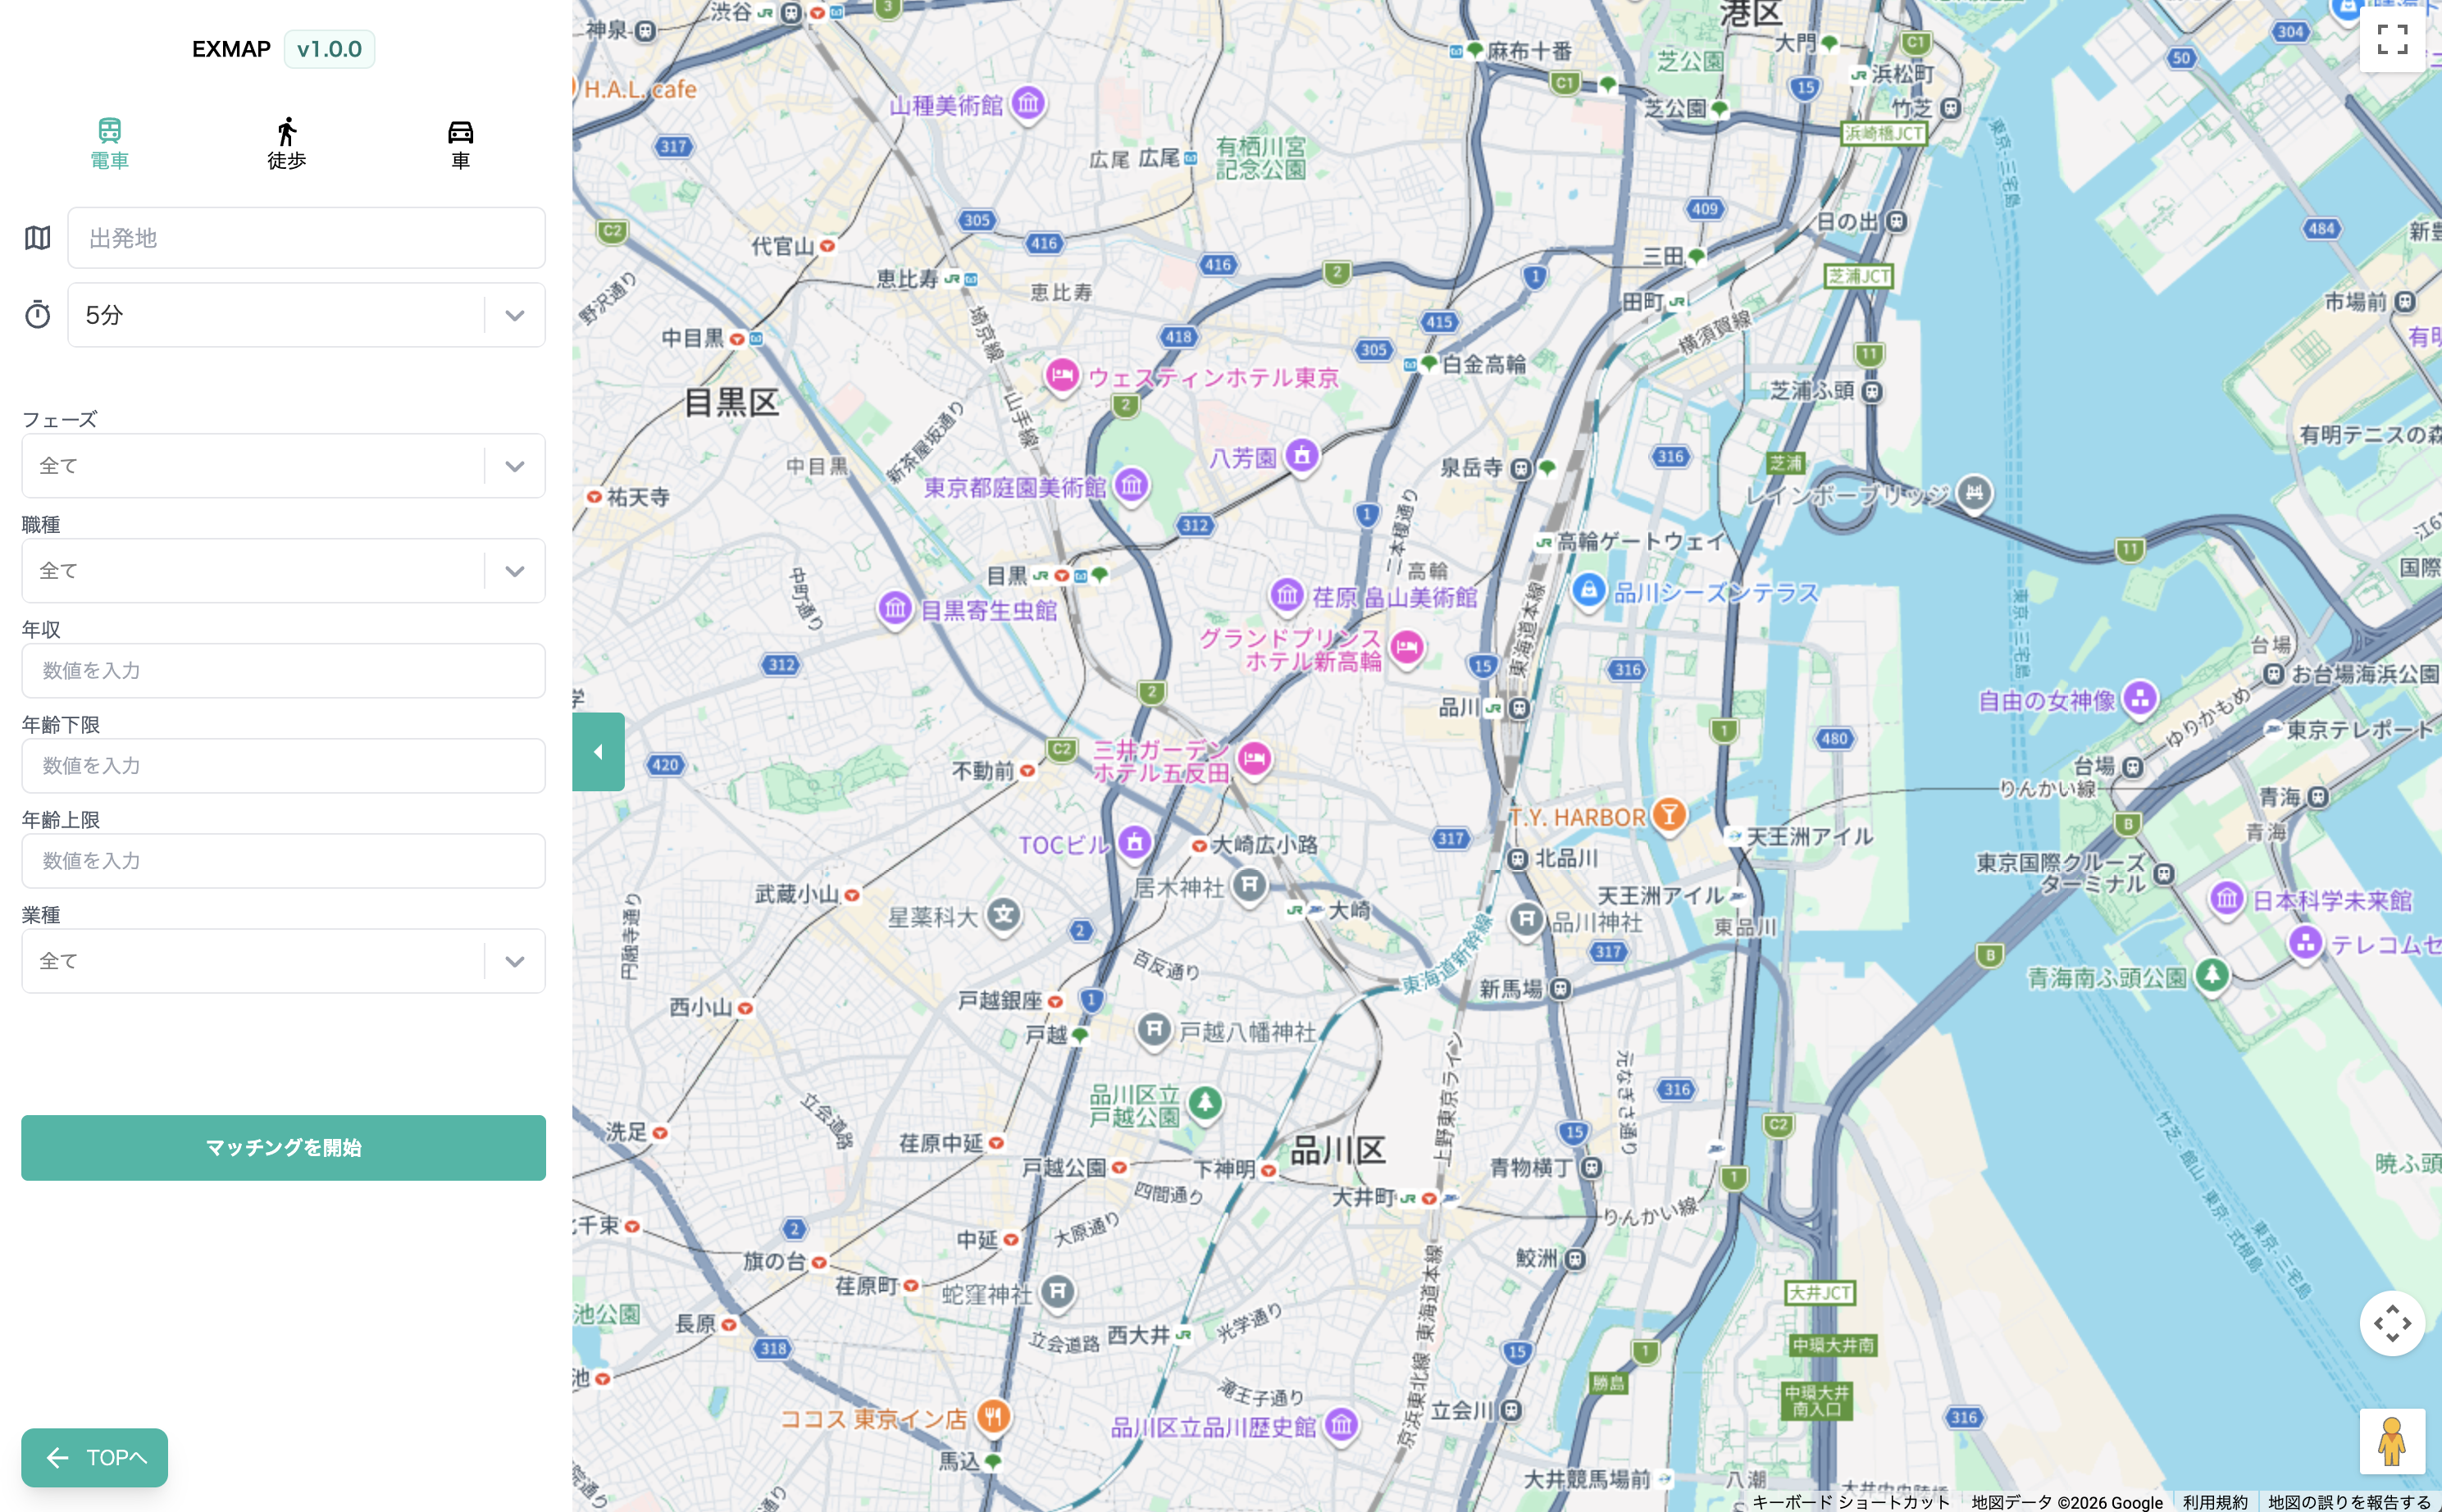Click the stopwatch icon beside 5分
2442x1512 pixels.
pos(38,315)
